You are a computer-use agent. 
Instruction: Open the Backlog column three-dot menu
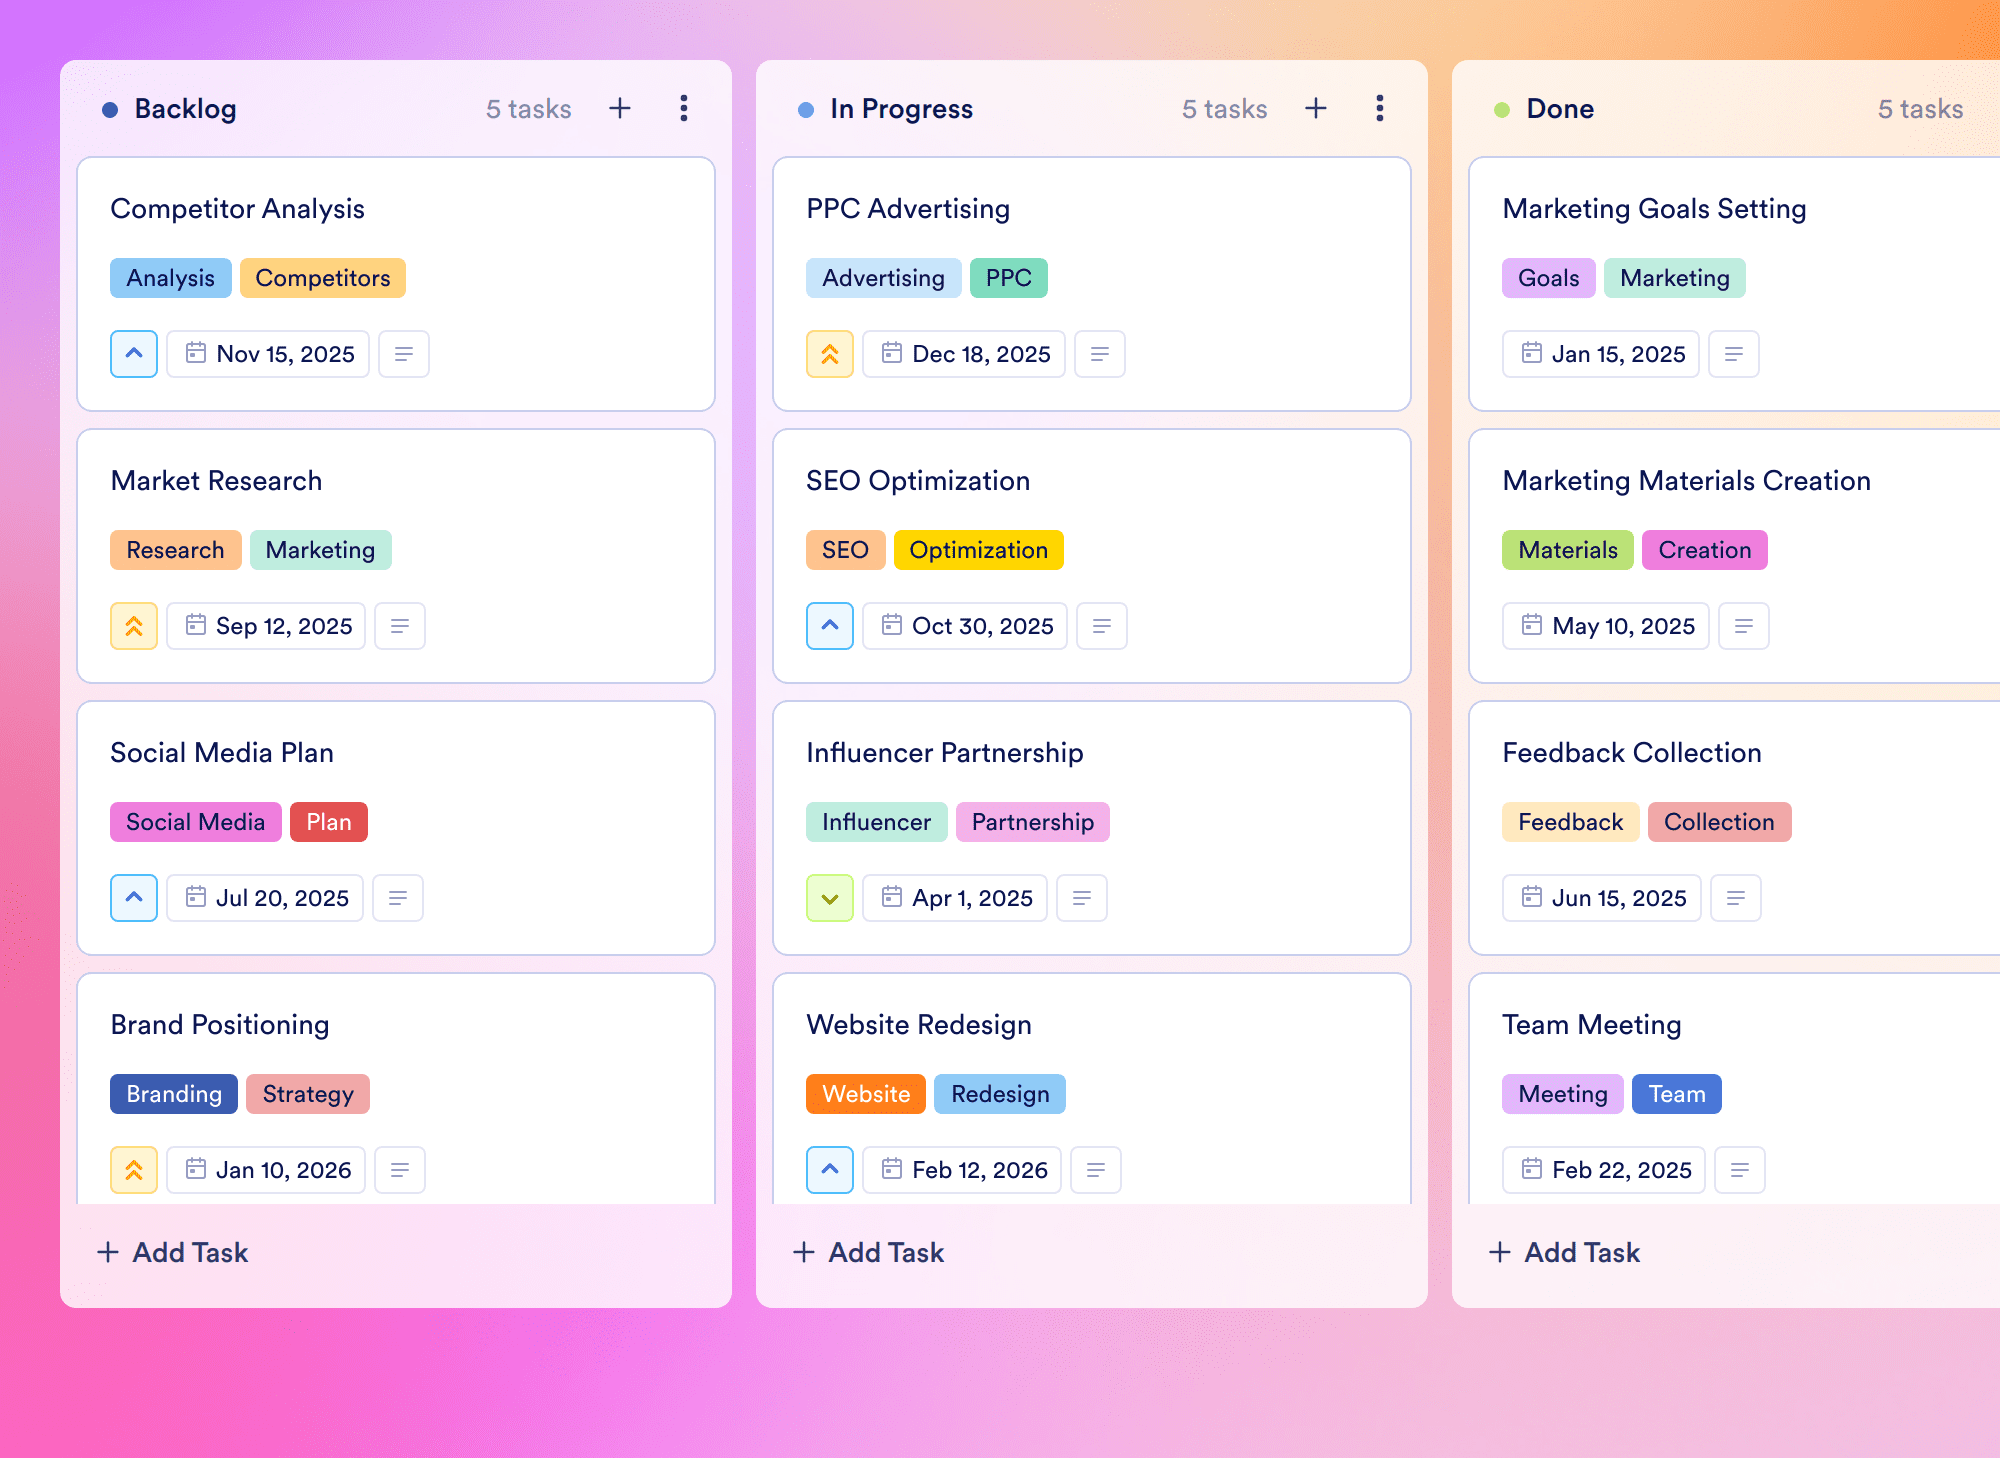click(x=684, y=108)
